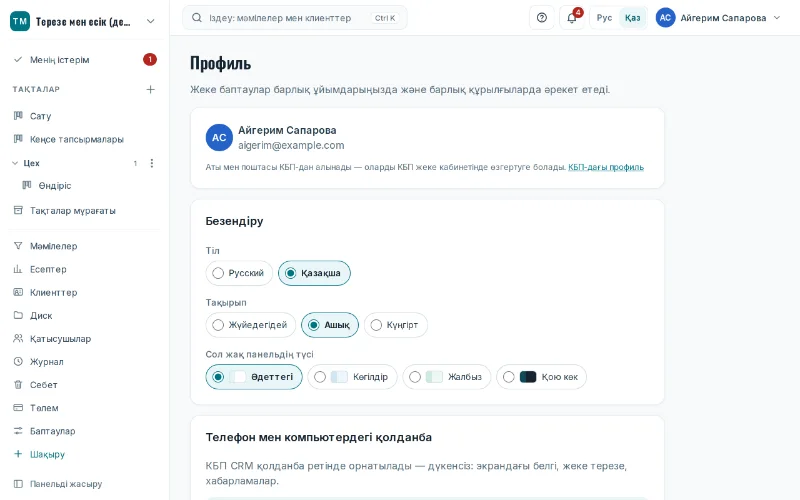
Task: Click the Әдеттегі white color swatch
Action: pyautogui.click(x=238, y=377)
